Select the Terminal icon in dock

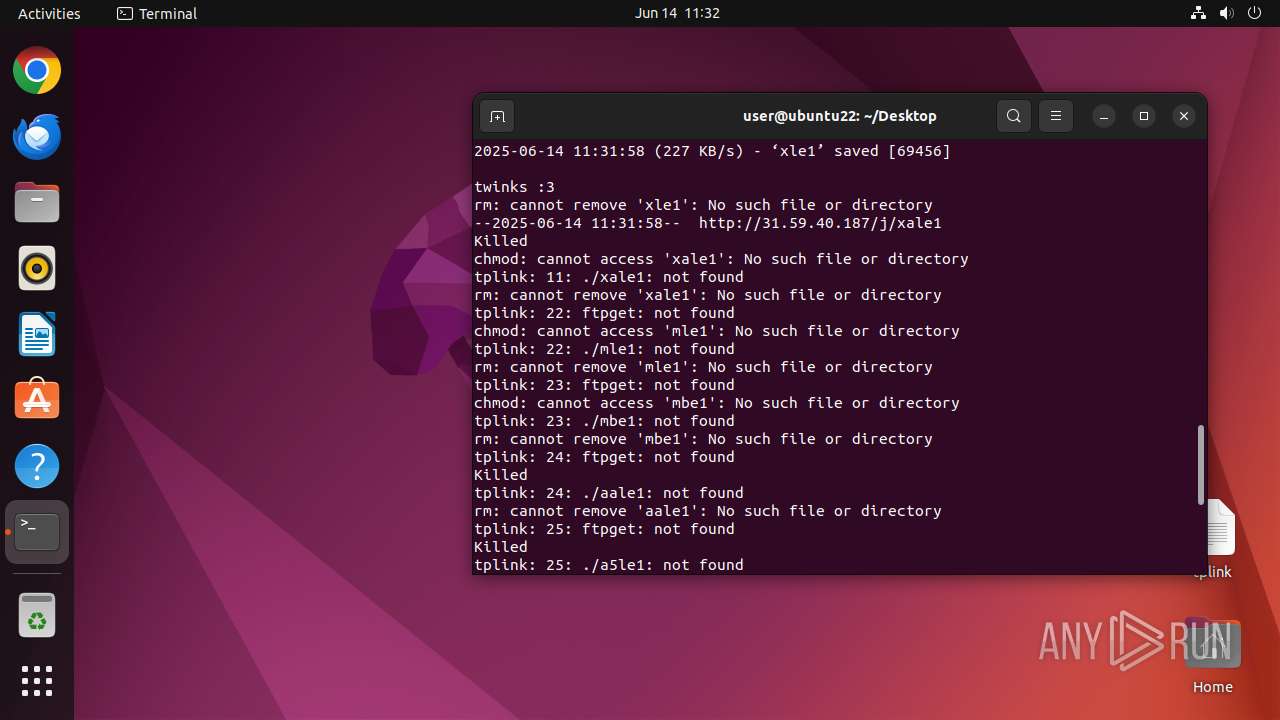pyautogui.click(x=37, y=532)
